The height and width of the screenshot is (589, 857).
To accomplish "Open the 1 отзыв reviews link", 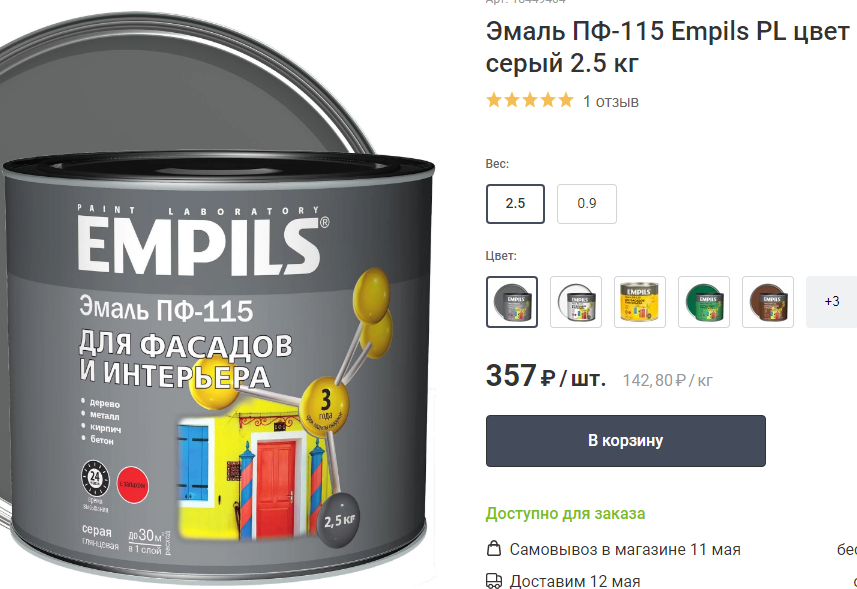I will click(x=611, y=102).
